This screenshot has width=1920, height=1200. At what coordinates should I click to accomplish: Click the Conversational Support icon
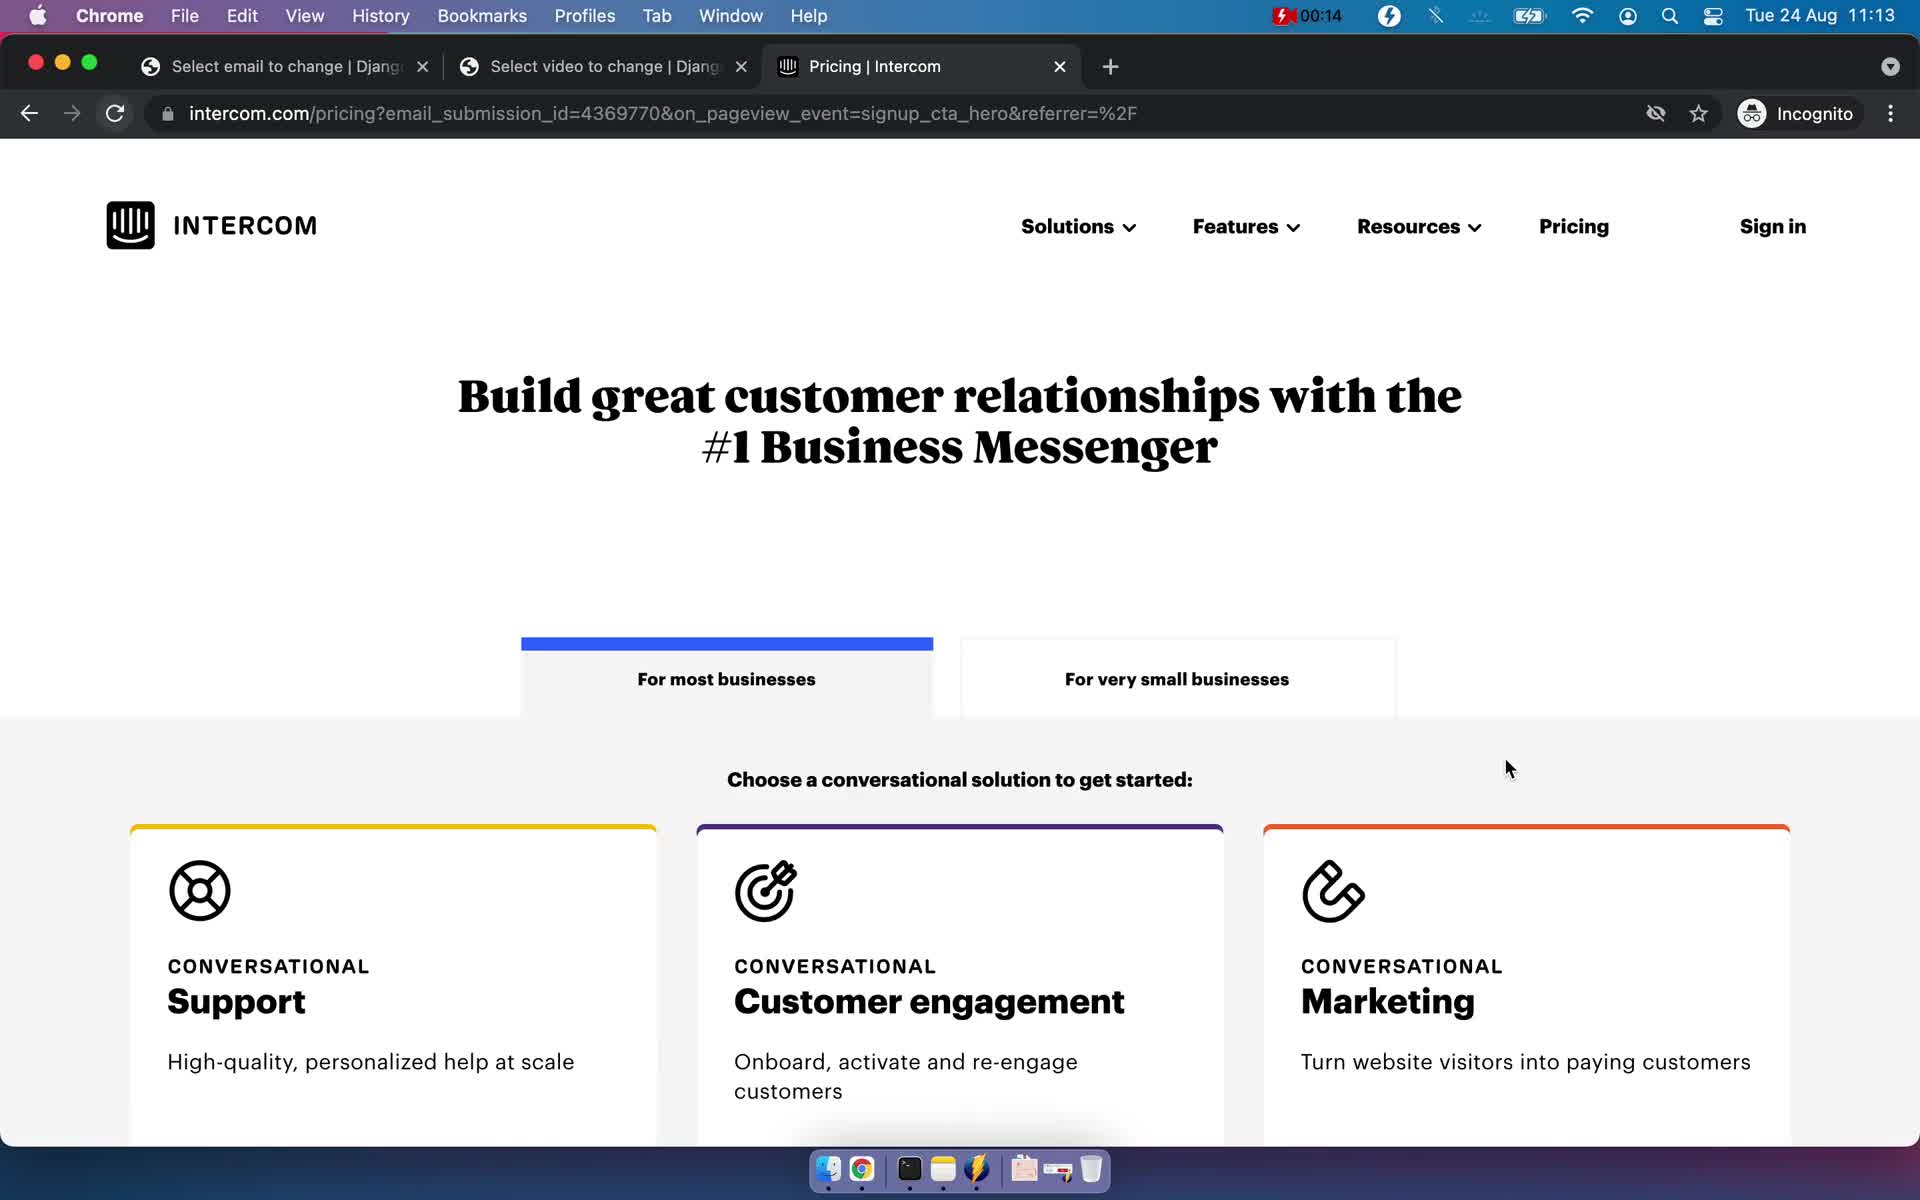coord(200,889)
